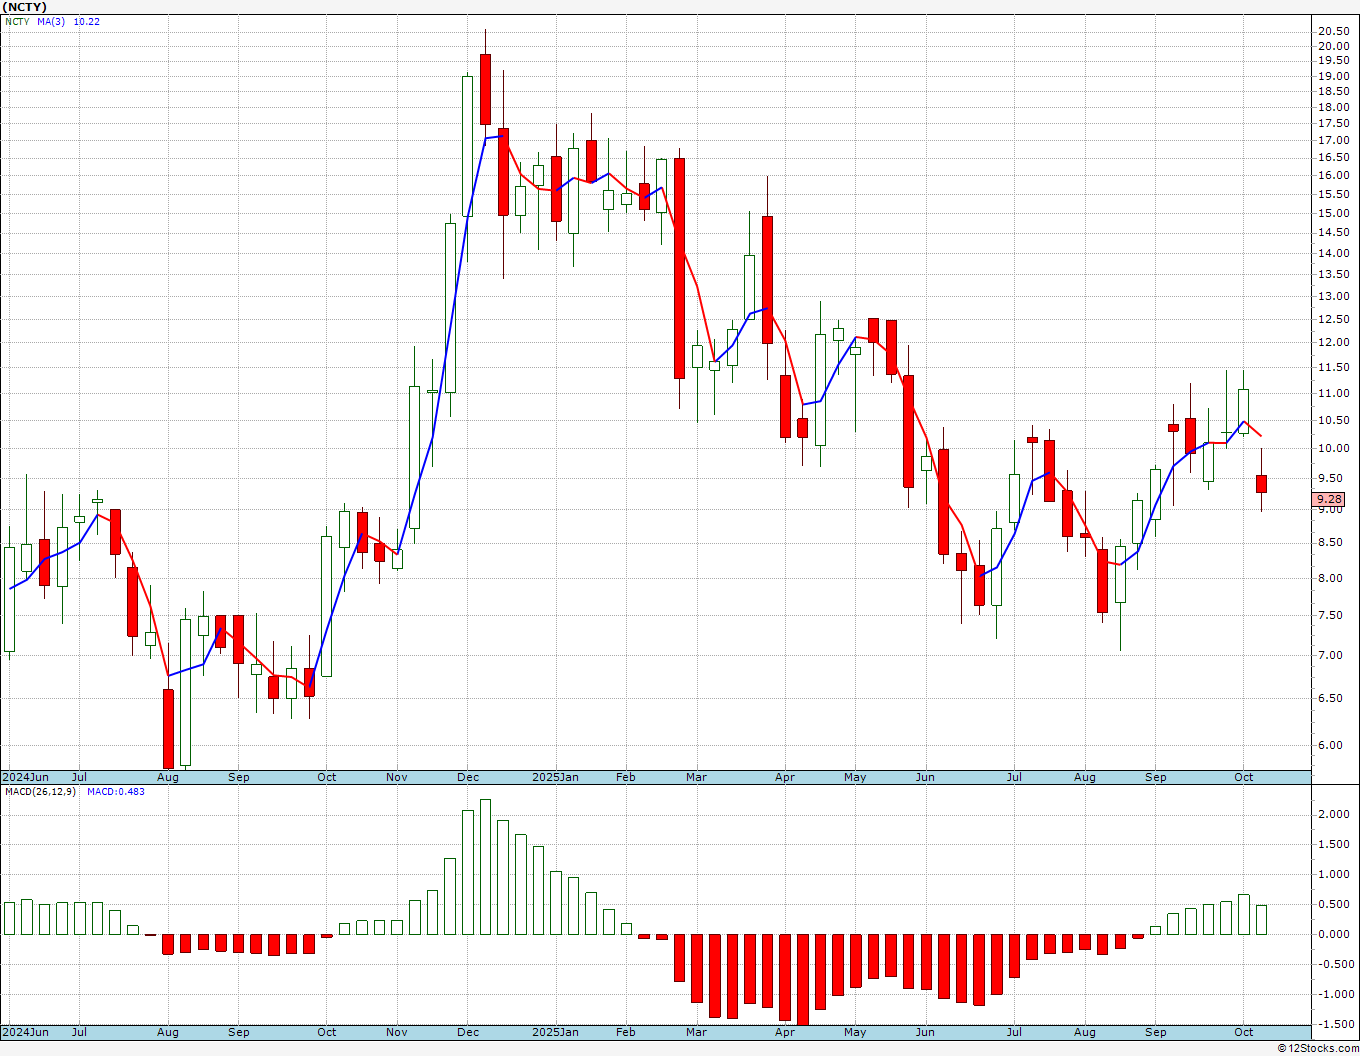
Task: Click the 14.00 price axis label
Action: (1332, 253)
